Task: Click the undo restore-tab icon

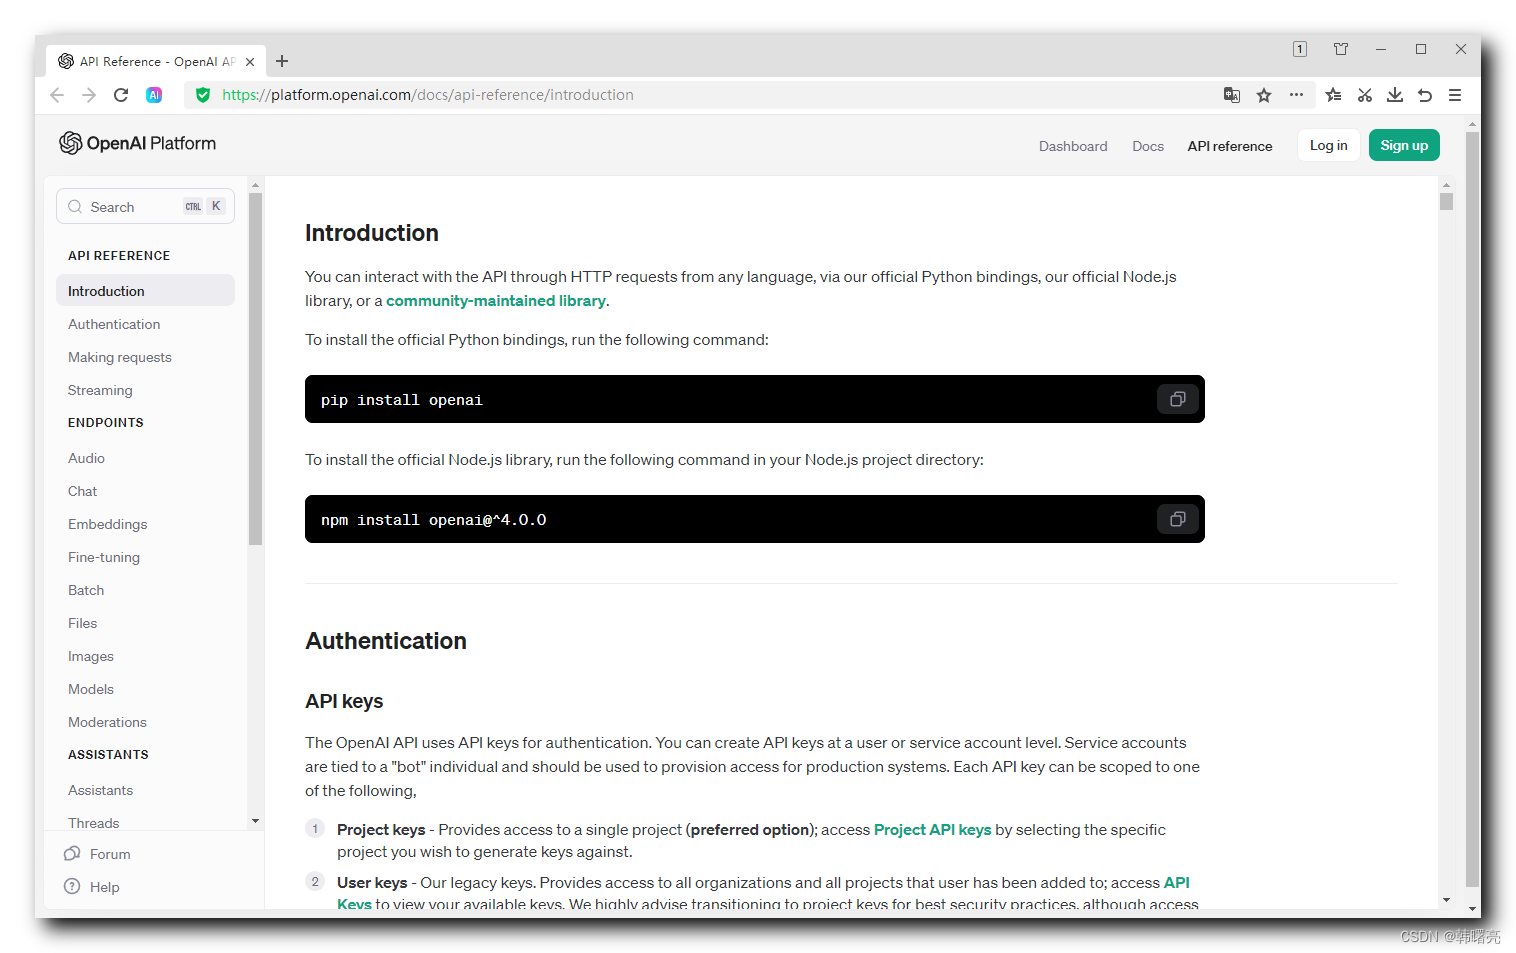Action: pyautogui.click(x=1425, y=95)
